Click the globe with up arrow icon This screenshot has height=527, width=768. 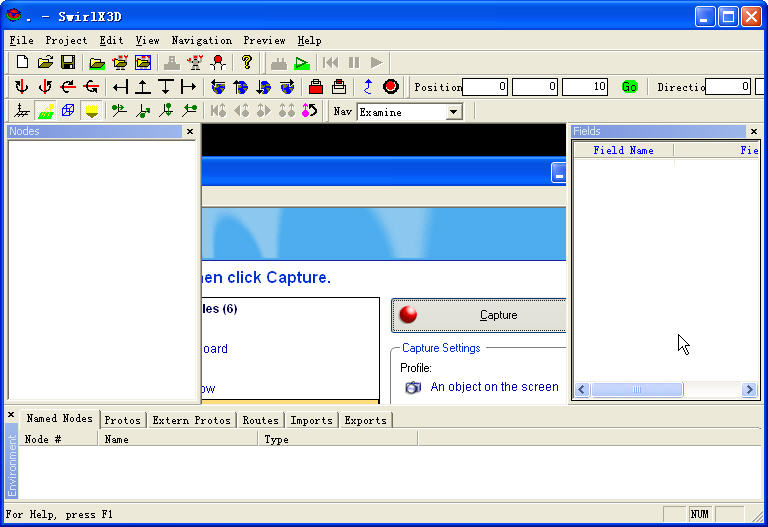coord(240,87)
